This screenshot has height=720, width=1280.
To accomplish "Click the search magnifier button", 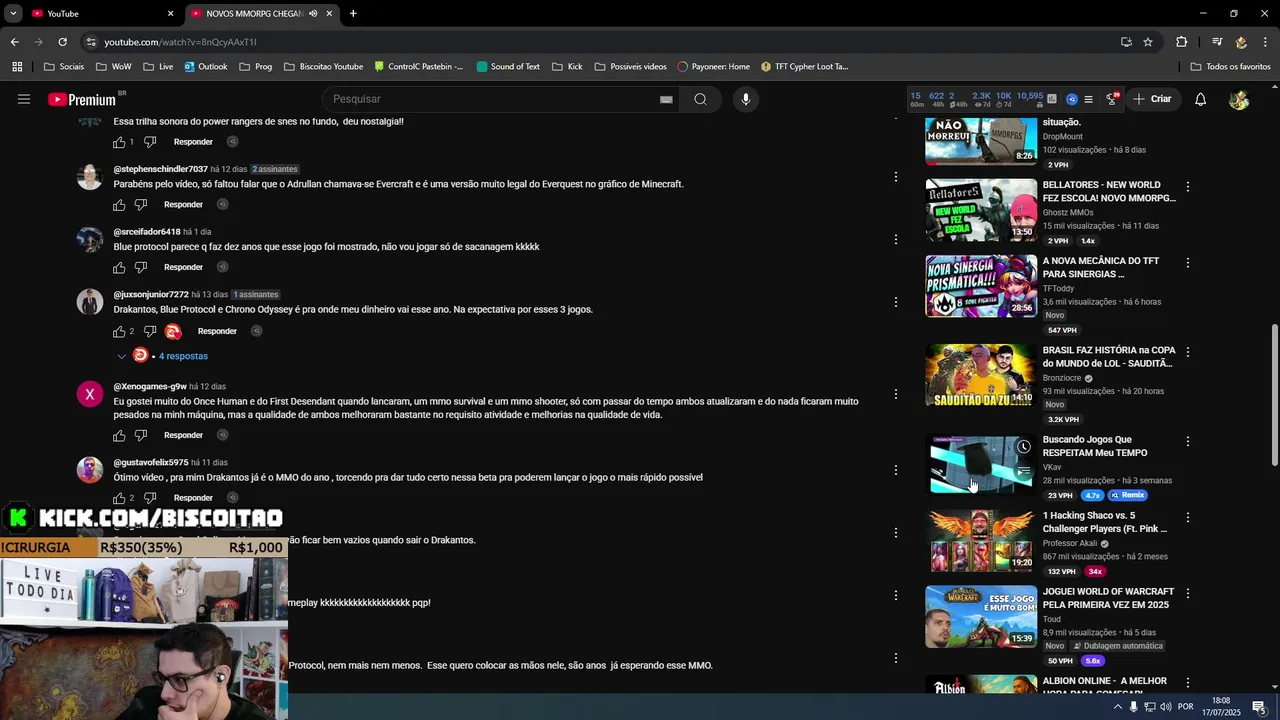I will click(x=700, y=99).
